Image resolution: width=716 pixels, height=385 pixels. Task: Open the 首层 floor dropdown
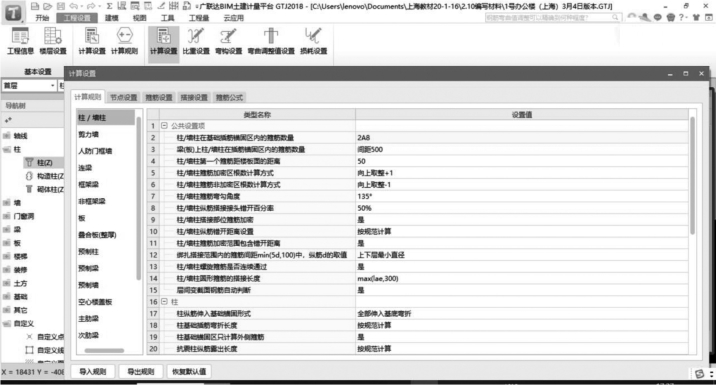click(29, 85)
